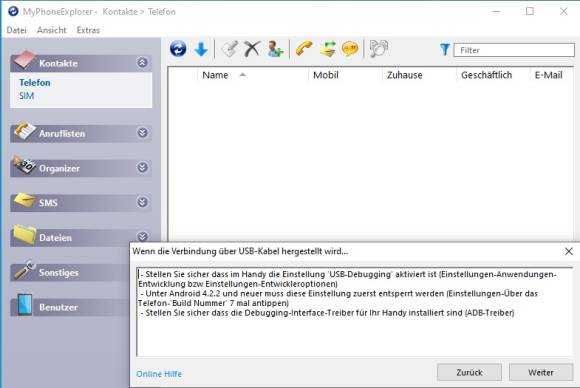This screenshot has width=580, height=388.
Task: Expand the Dateien section chevron
Action: point(142,236)
